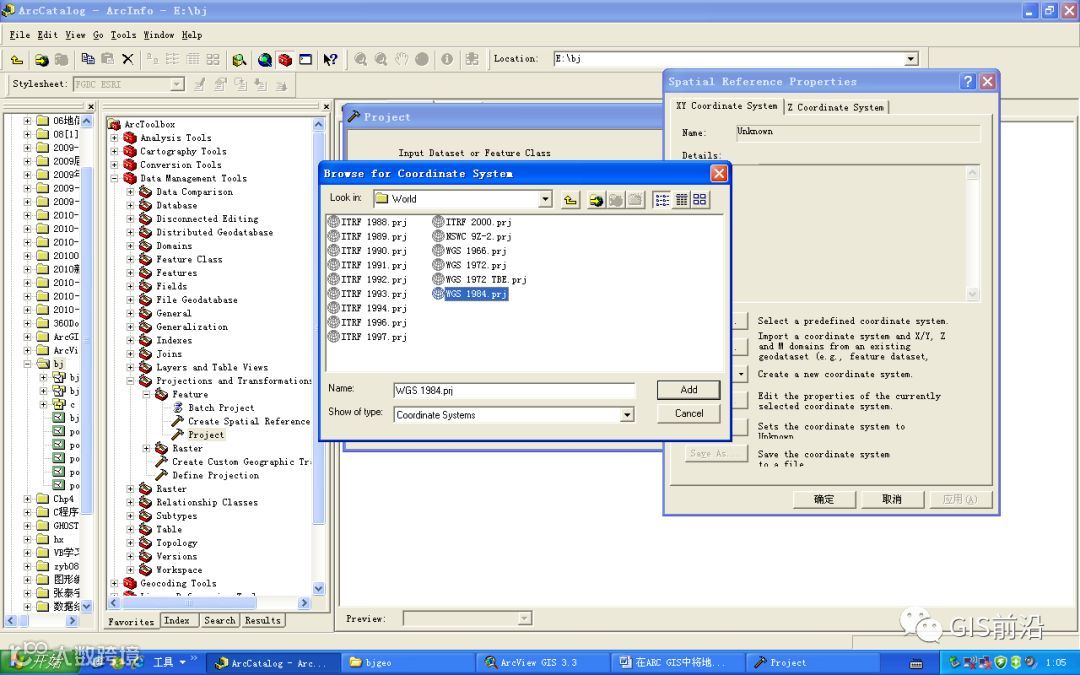Image resolution: width=1080 pixels, height=675 pixels.
Task: Select ITRF 1988.prj file
Action: [x=367, y=222]
